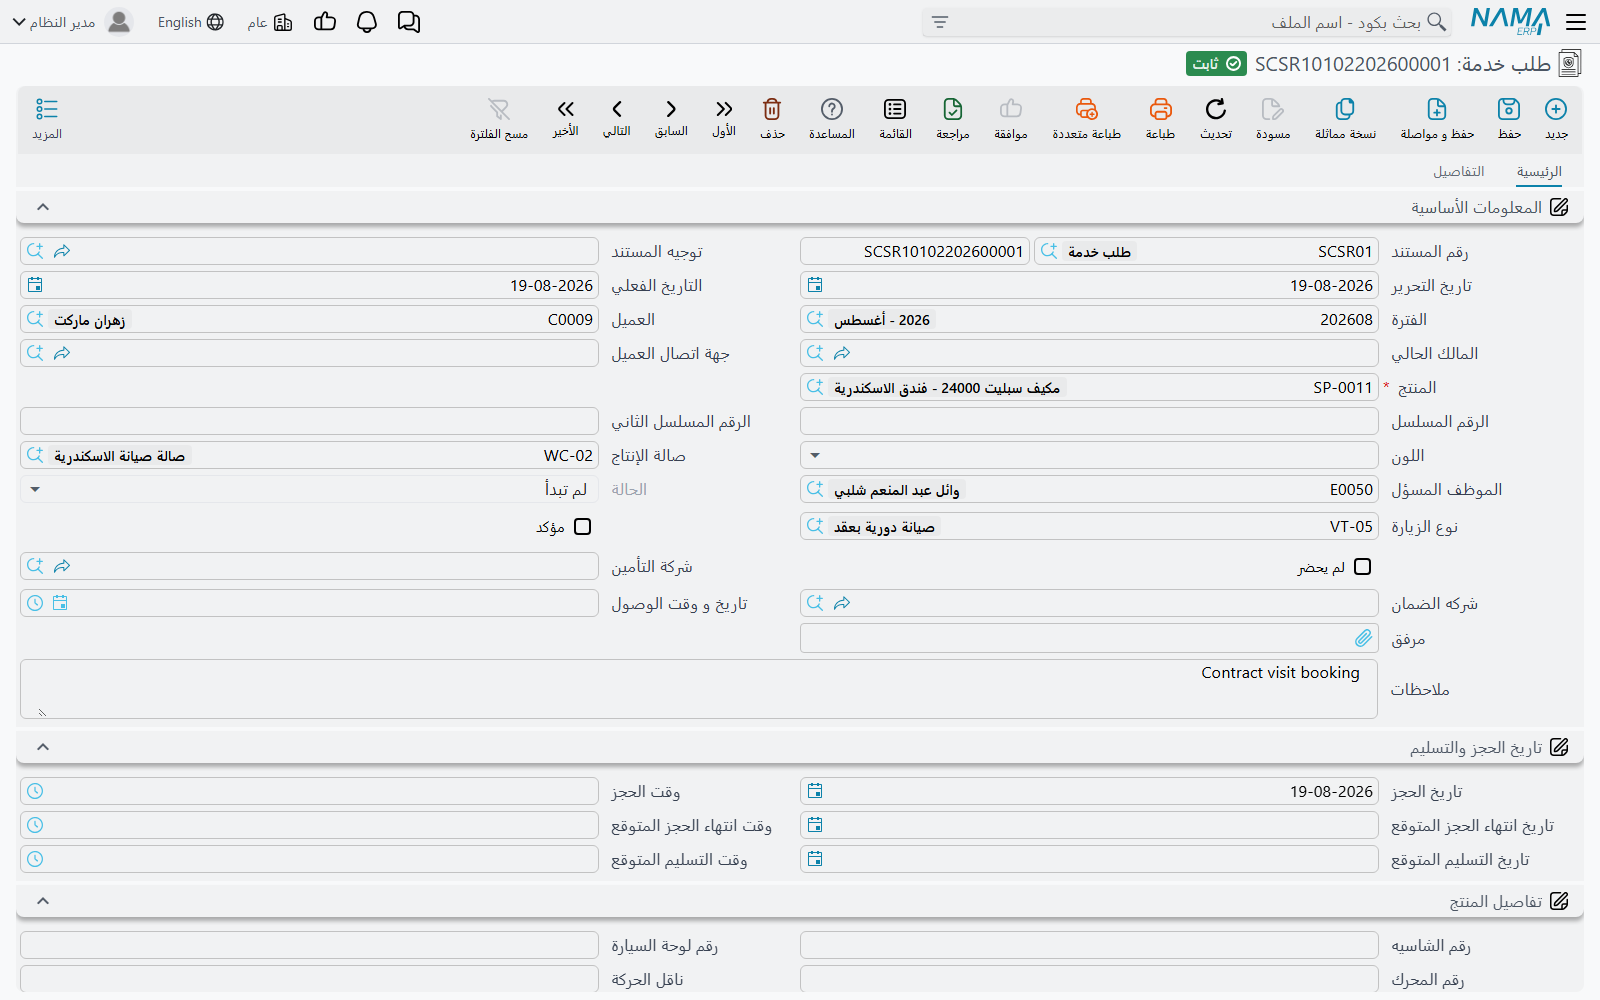Collapse the تفاصيل المنتج section
This screenshot has height=1000, width=1600.
43,901
